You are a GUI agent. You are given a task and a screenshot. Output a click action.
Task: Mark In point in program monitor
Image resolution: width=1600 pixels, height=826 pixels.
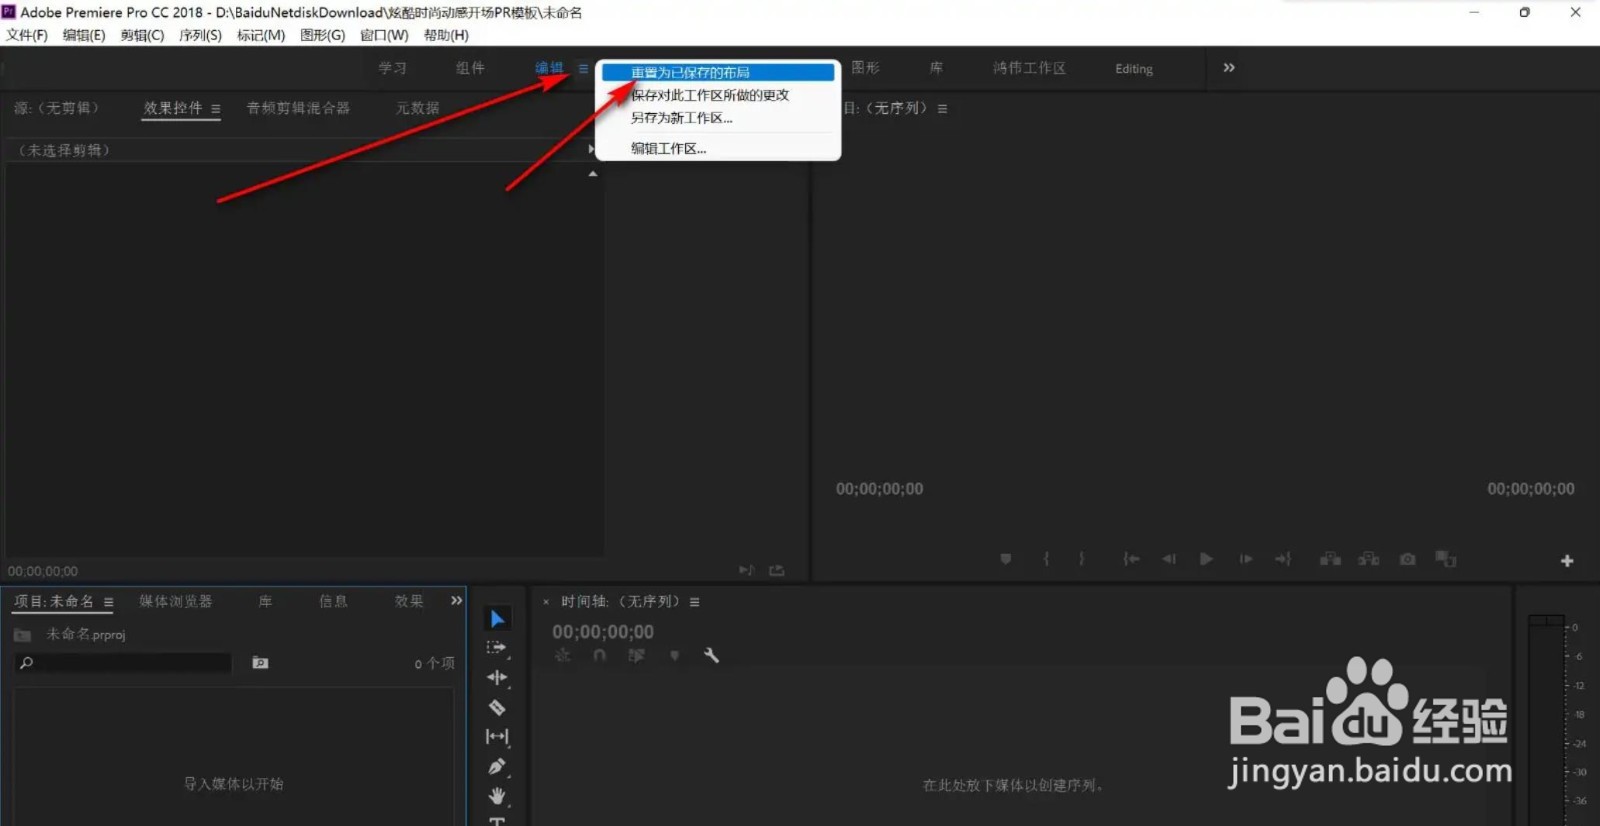(1046, 559)
